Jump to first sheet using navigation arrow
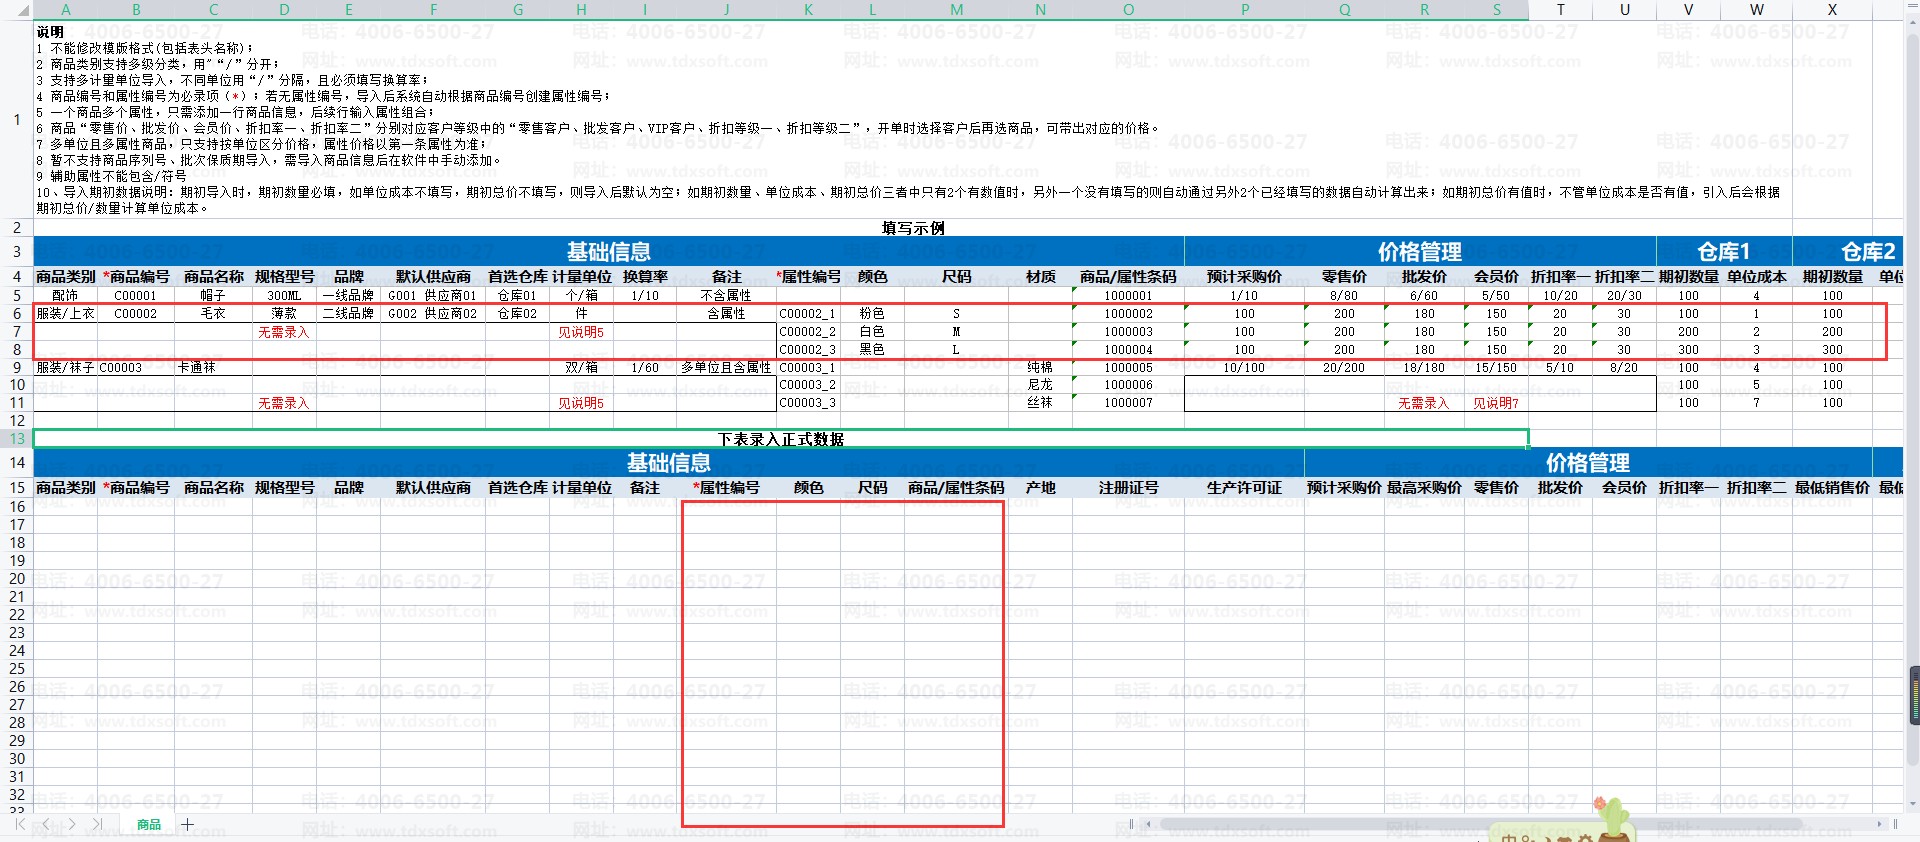This screenshot has width=1920, height=842. click(20, 825)
